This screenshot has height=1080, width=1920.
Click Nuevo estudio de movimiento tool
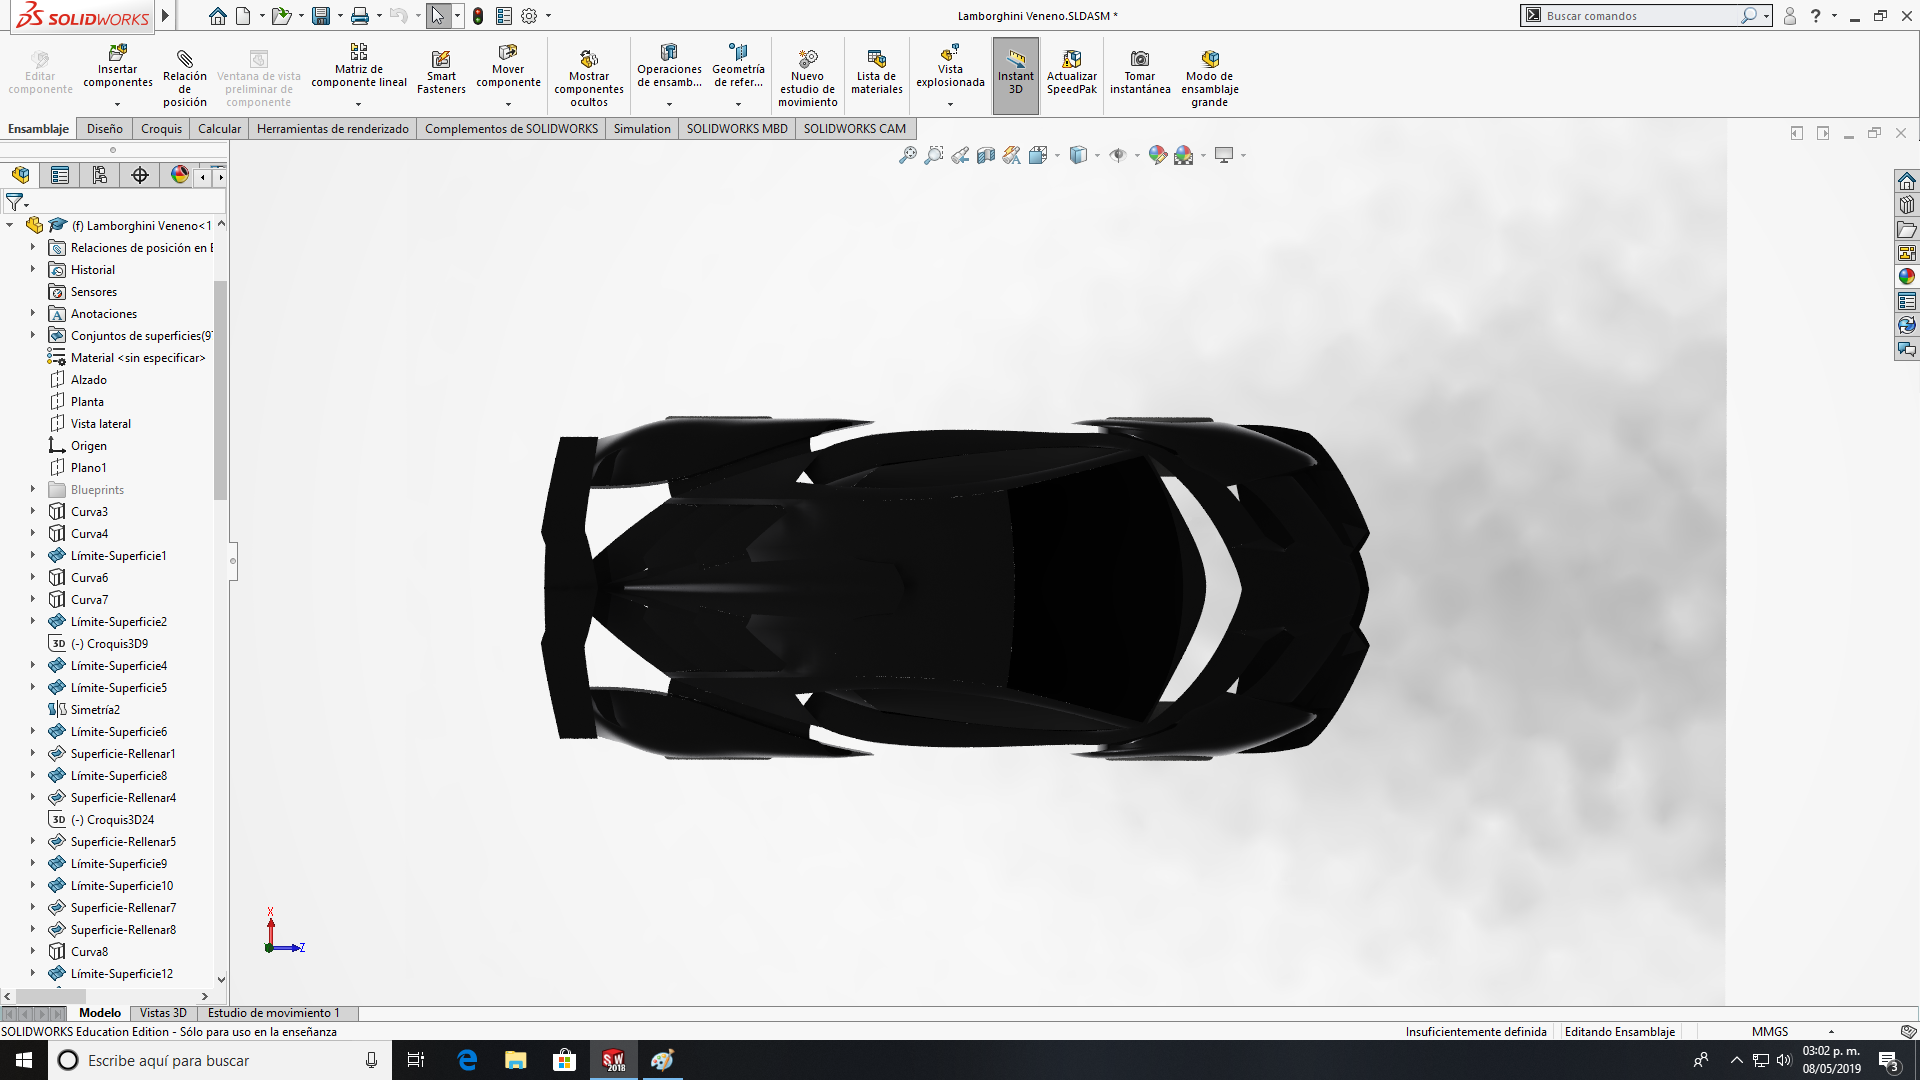[x=808, y=78]
